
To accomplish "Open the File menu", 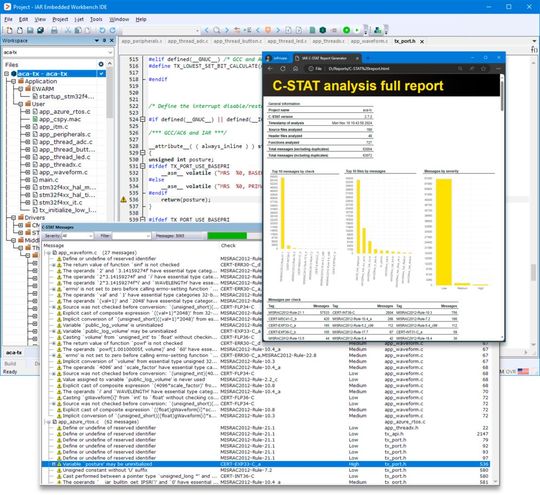I will point(8,19).
